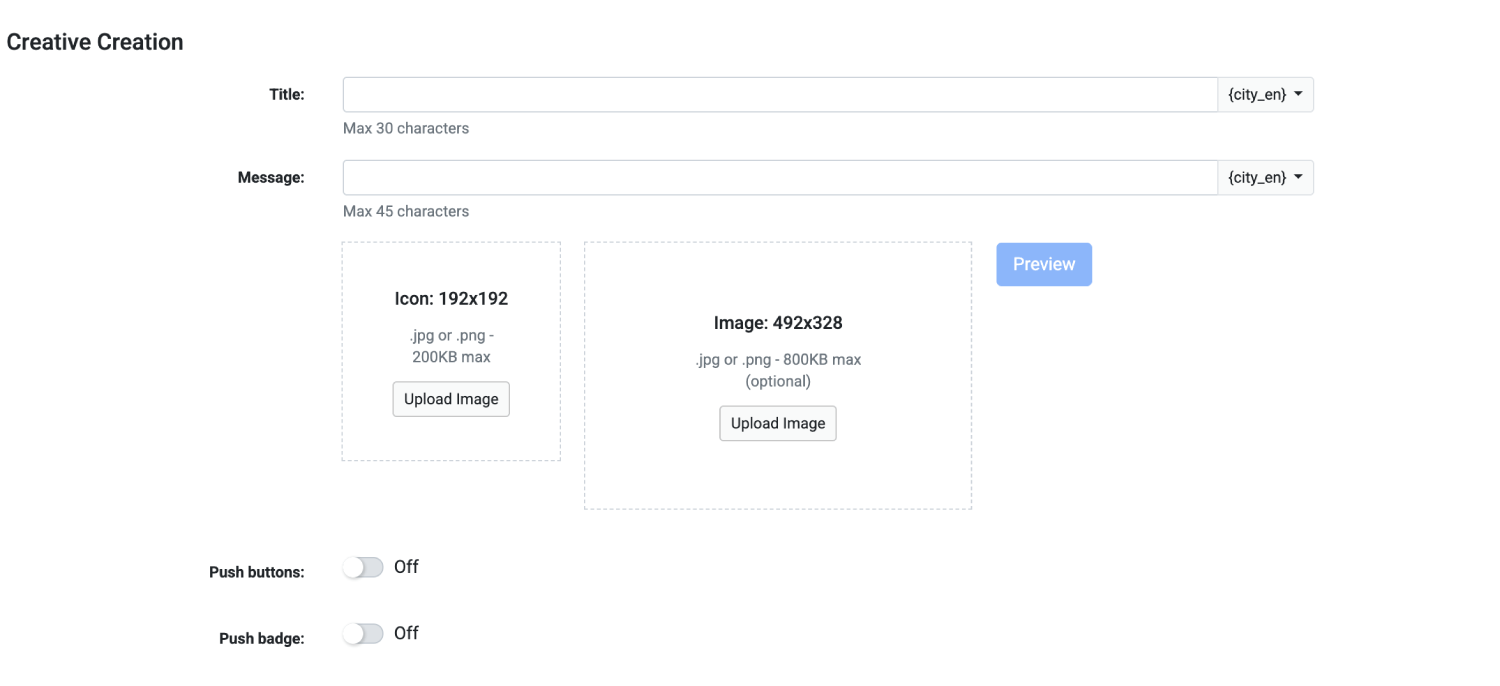Screen dimensions: 1500x686
Task: Toggle the Push badge switch
Action: click(363, 634)
